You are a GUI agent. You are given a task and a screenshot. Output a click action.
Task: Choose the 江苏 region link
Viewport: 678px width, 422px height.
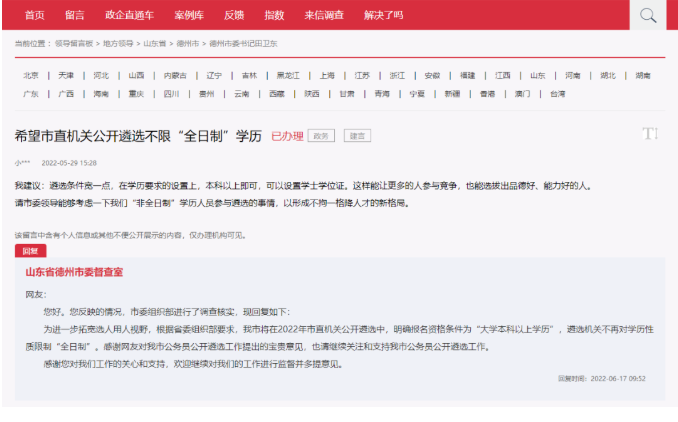pyautogui.click(x=362, y=76)
